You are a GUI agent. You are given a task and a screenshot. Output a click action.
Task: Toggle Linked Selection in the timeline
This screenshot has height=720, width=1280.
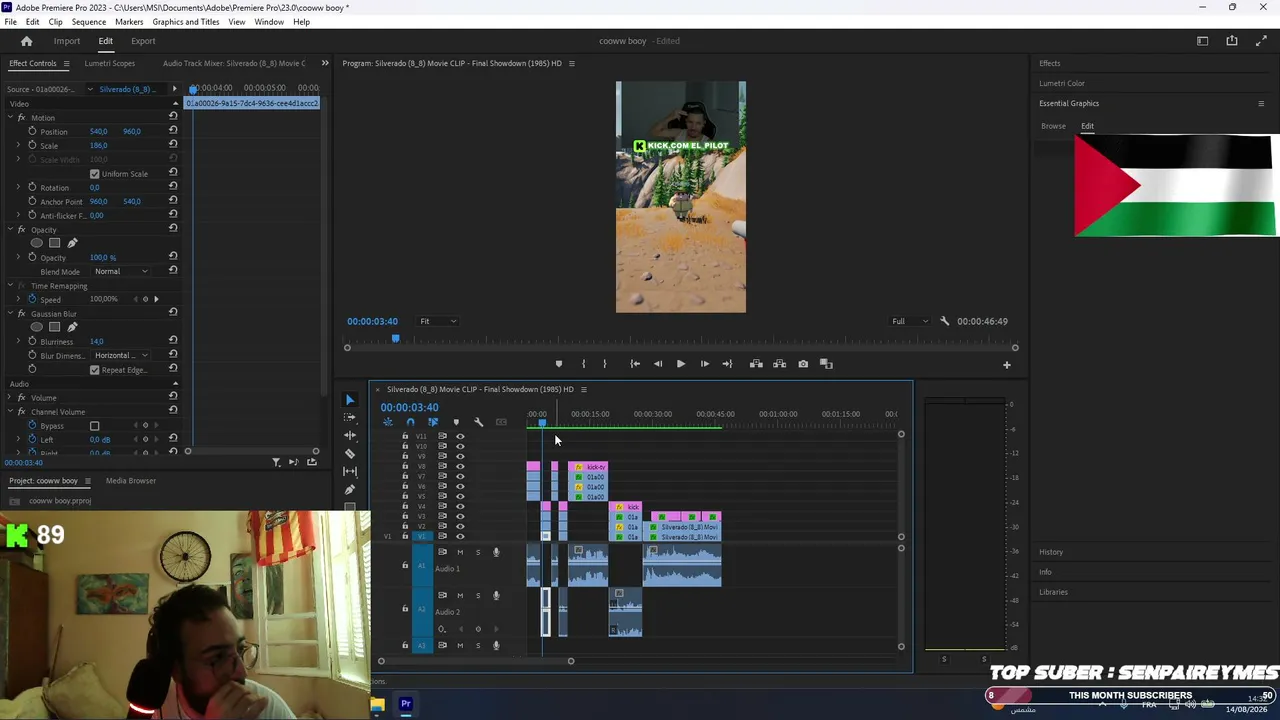(433, 422)
